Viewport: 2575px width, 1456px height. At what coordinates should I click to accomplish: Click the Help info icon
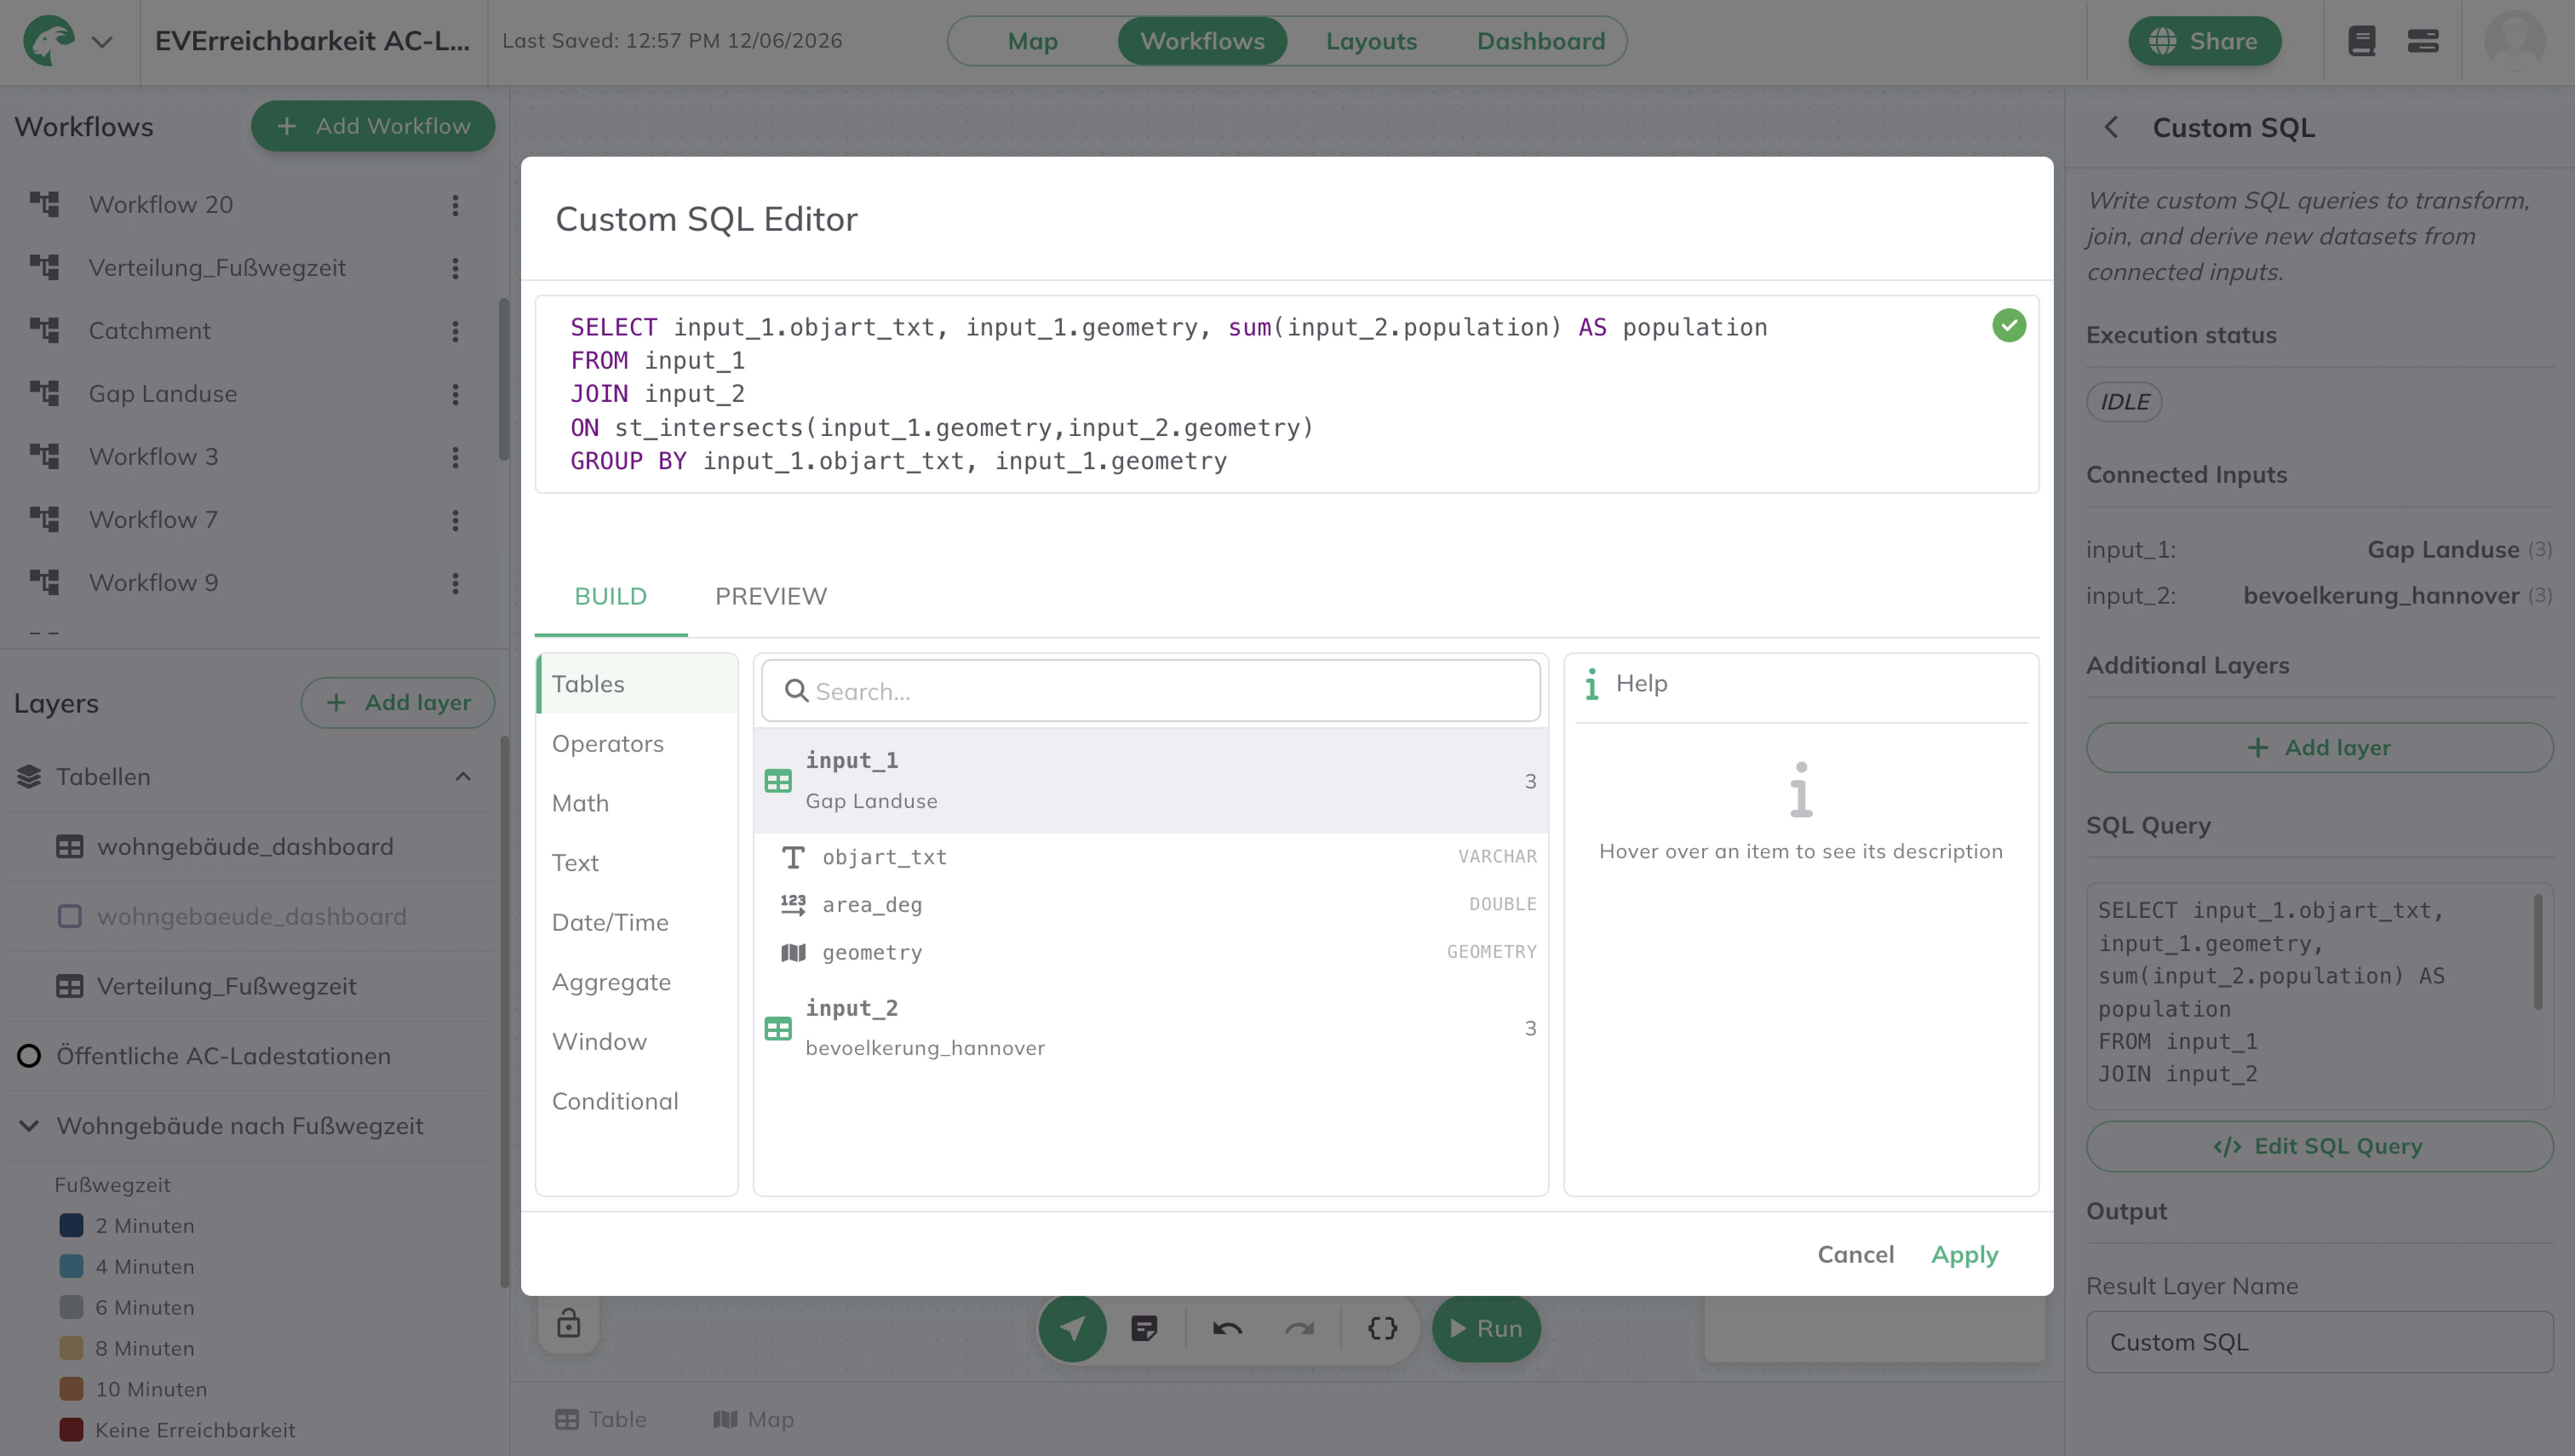pos(1591,684)
